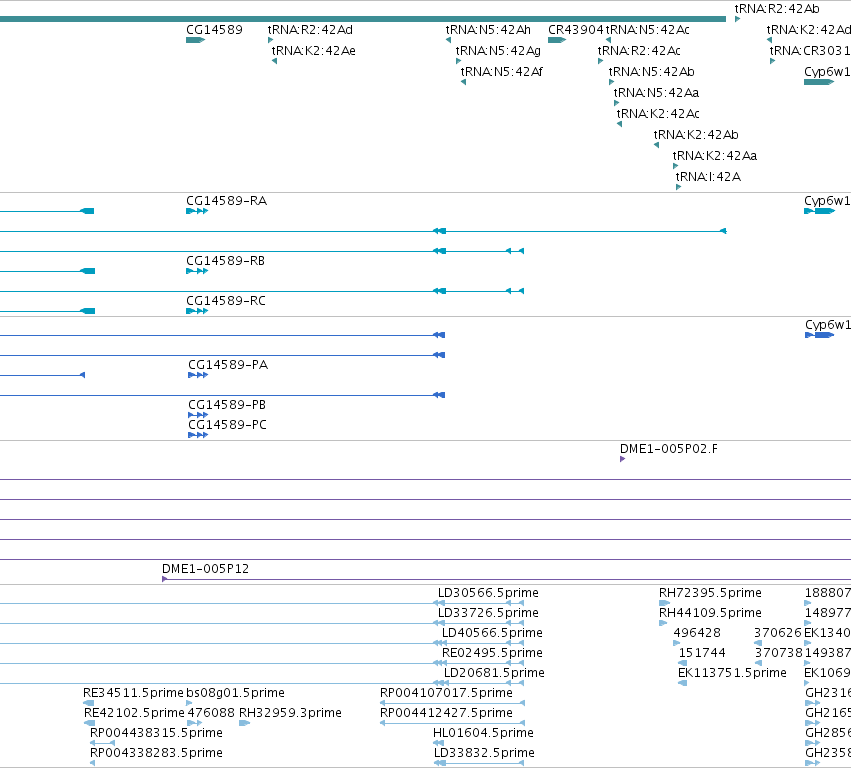Screen dimensions: 851x768
Task: Open the CG14589-PB protein label
Action: [227, 405]
